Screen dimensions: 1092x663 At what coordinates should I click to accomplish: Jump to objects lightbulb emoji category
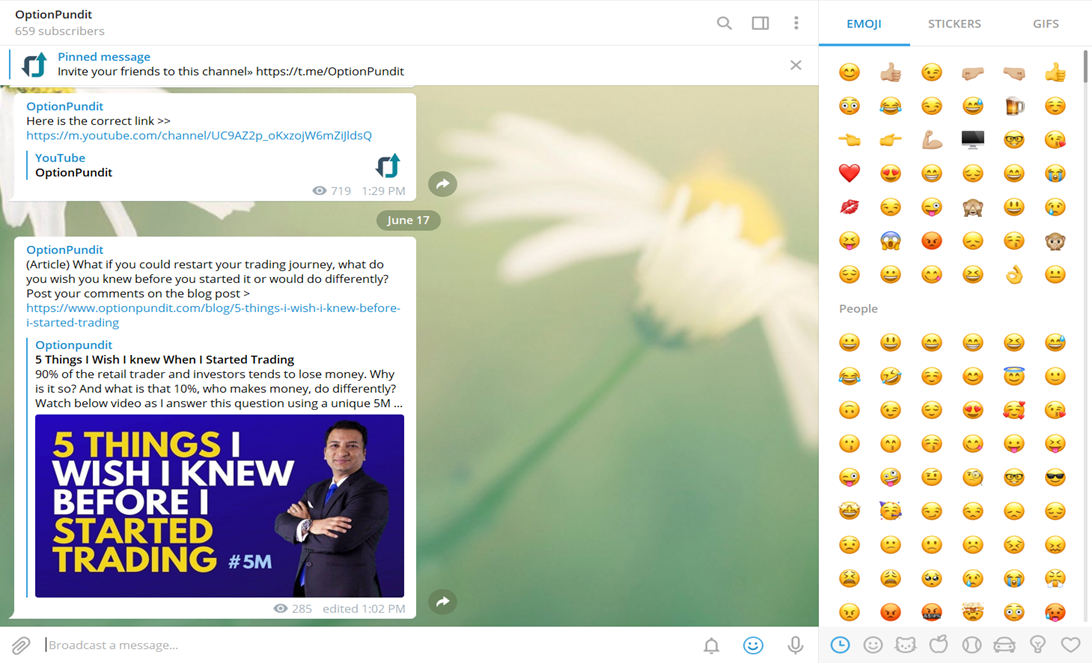pos(1038,645)
